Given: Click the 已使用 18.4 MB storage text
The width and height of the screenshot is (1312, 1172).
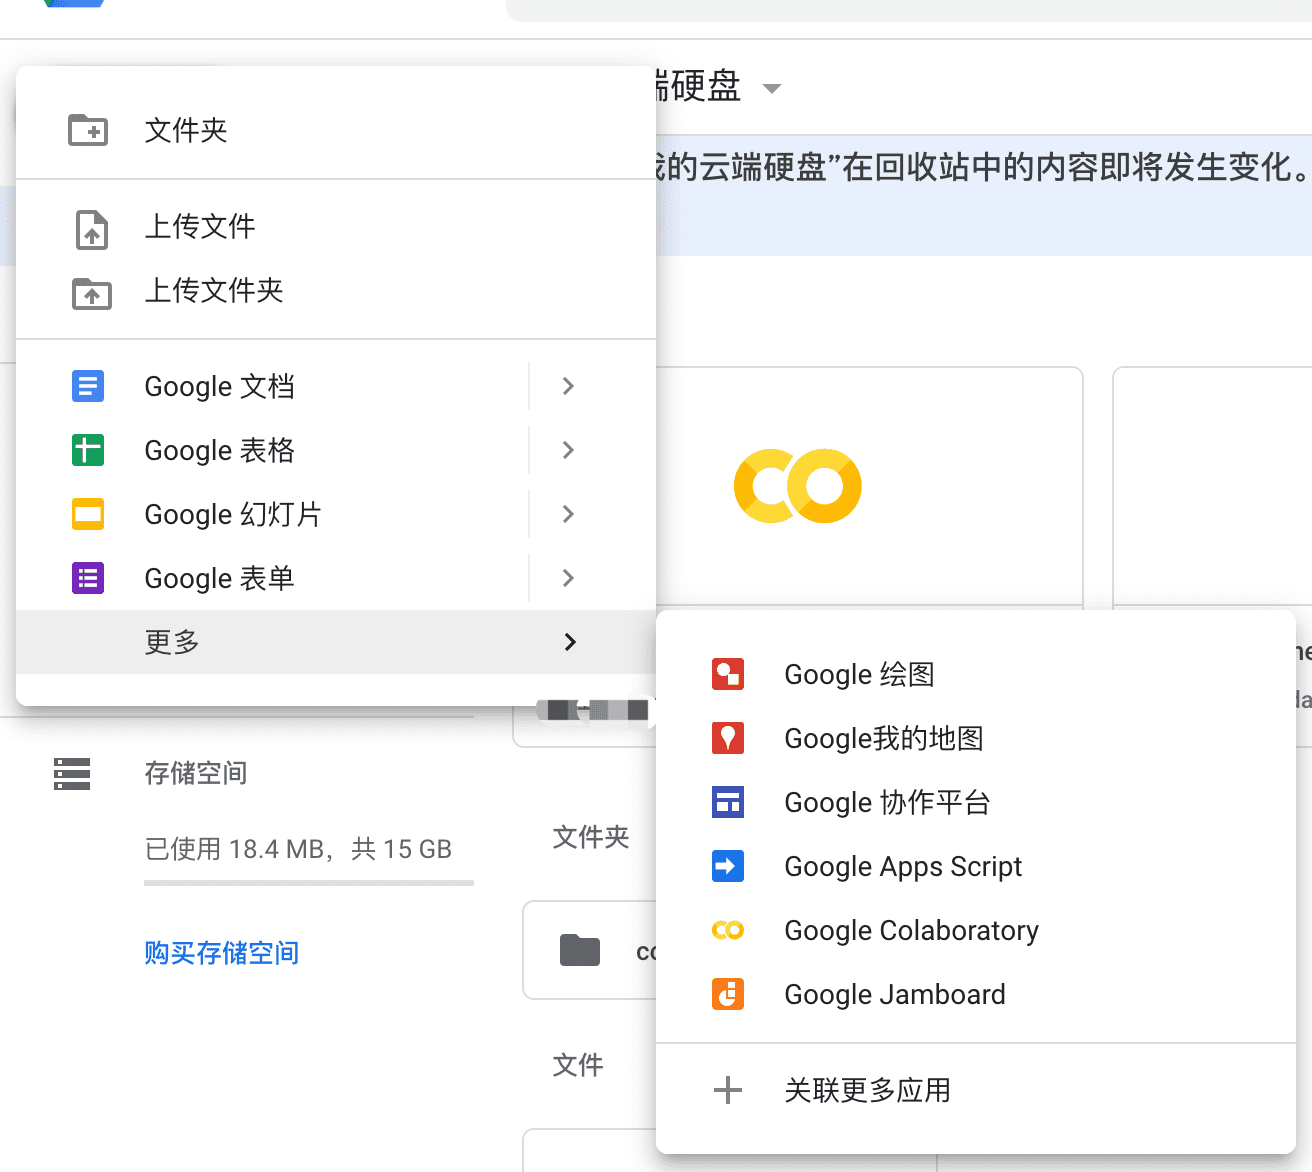Looking at the screenshot, I should (298, 849).
